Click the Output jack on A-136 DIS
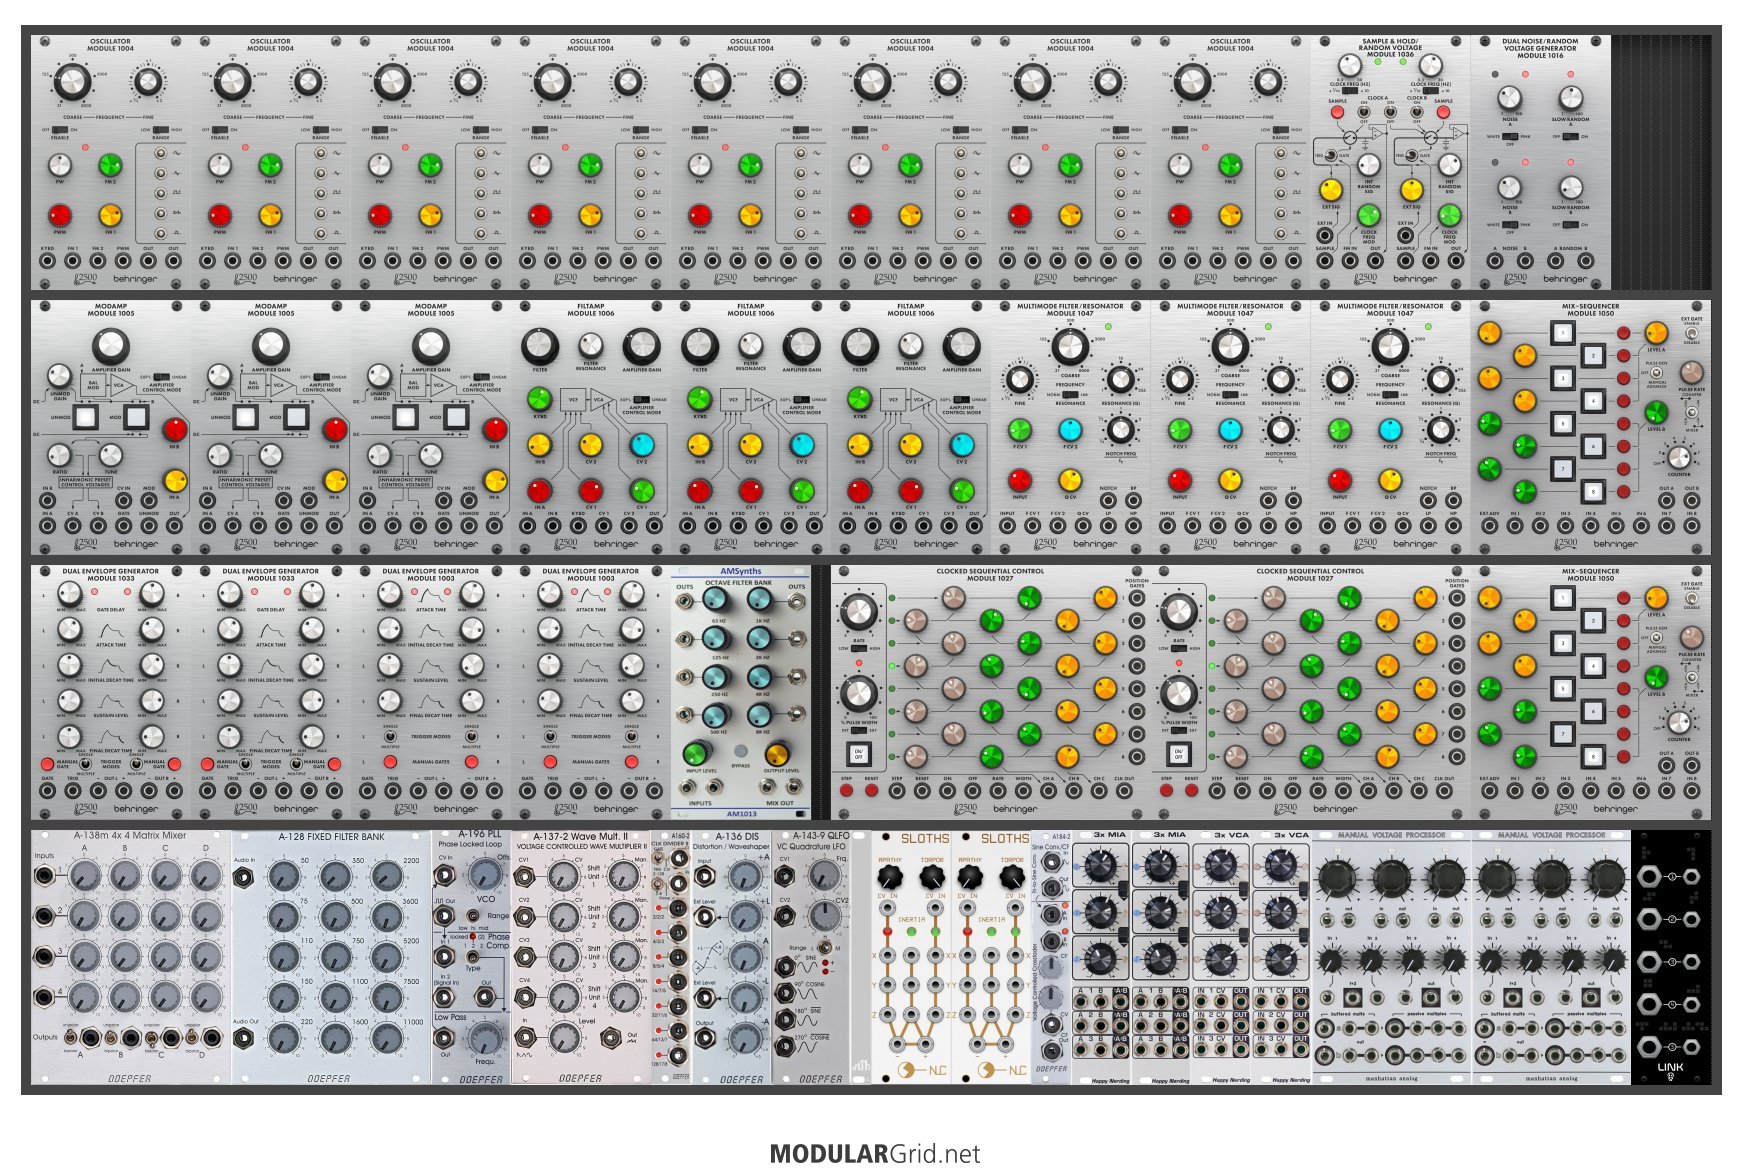The height and width of the screenshot is (1175, 1752). [705, 1040]
